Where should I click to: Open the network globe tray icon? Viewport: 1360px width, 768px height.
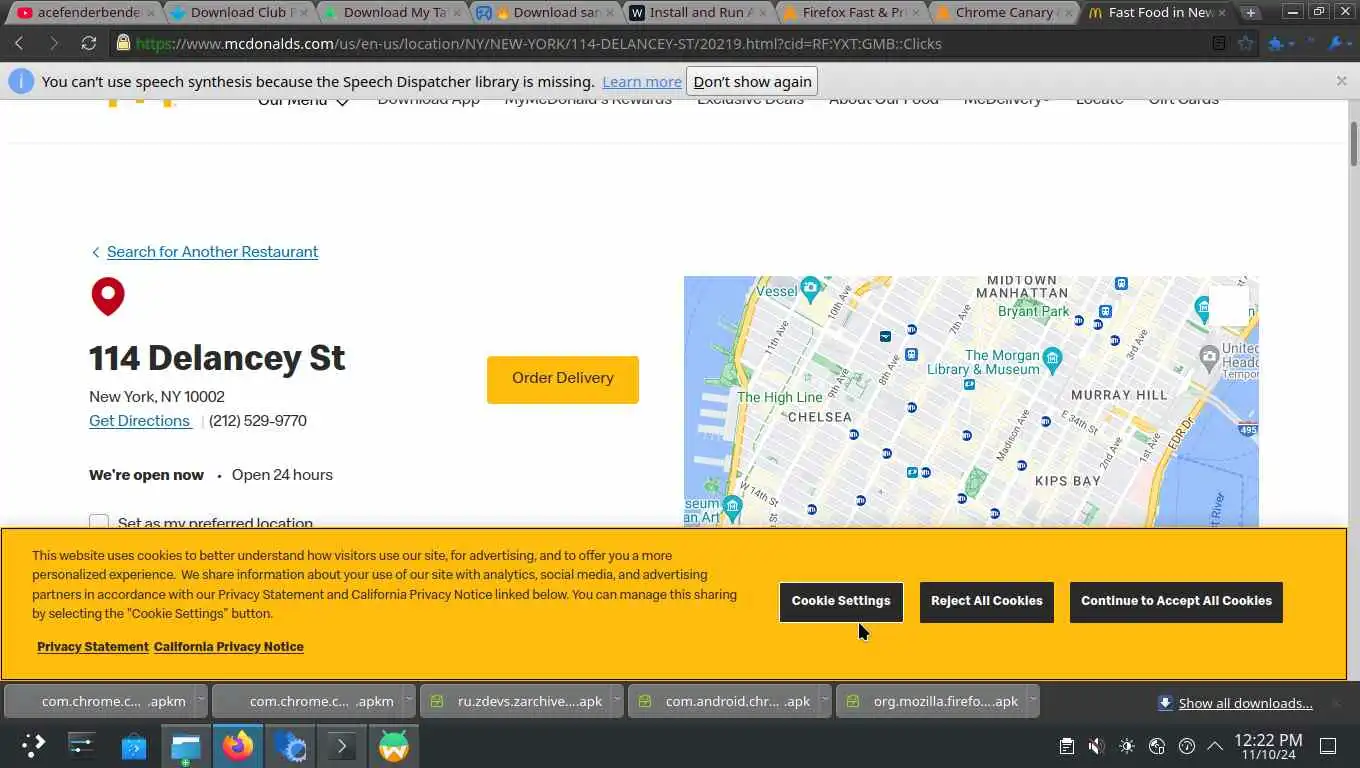click(x=1157, y=746)
